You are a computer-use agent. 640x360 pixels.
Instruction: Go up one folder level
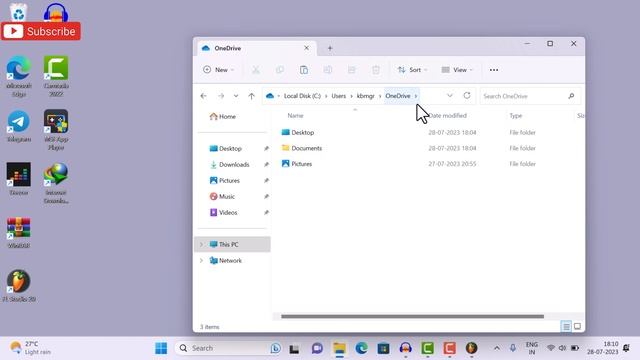pyautogui.click(x=251, y=96)
